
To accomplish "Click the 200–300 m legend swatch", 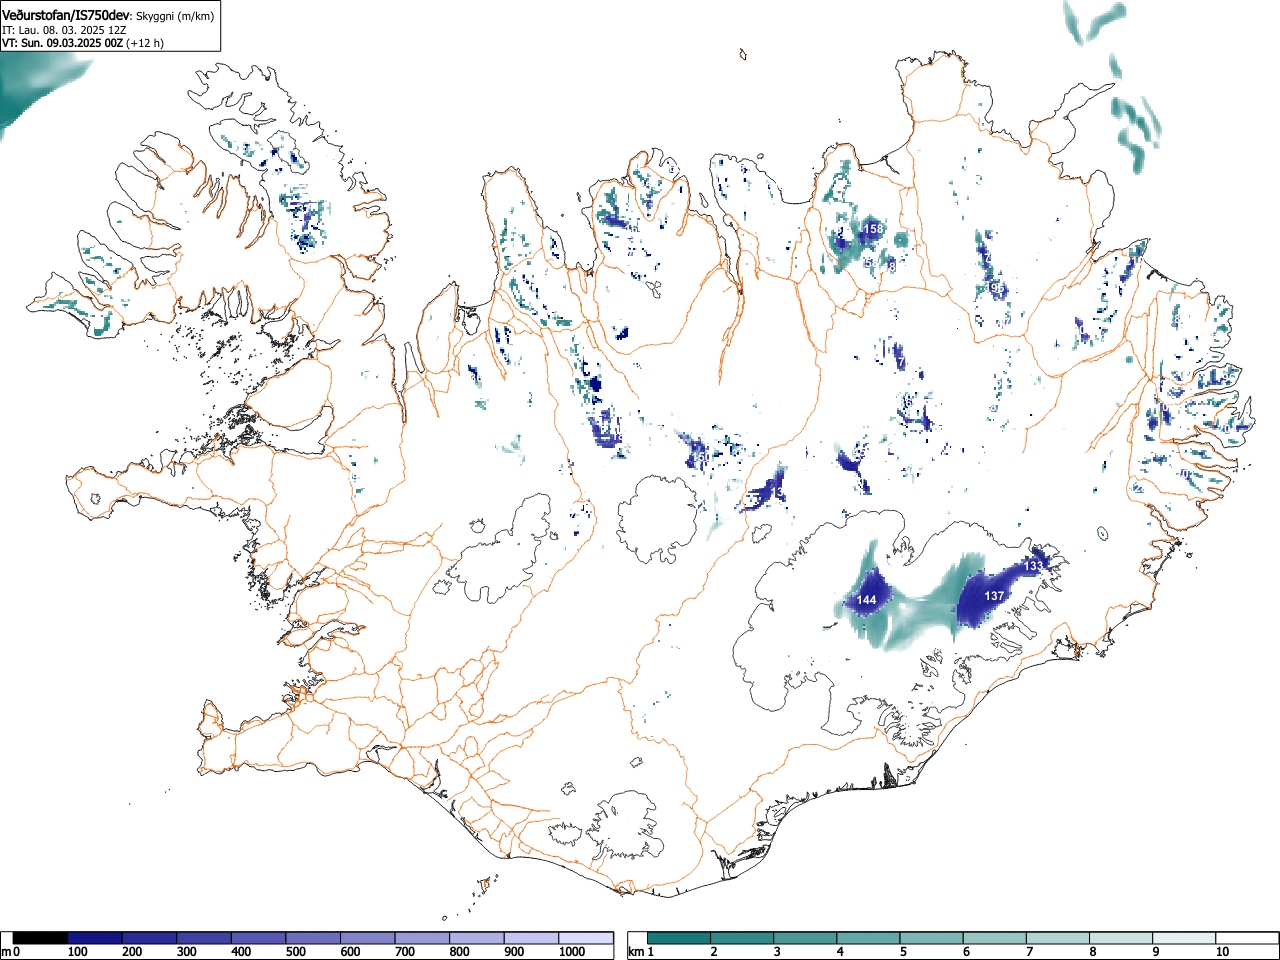I will (x=149, y=938).
